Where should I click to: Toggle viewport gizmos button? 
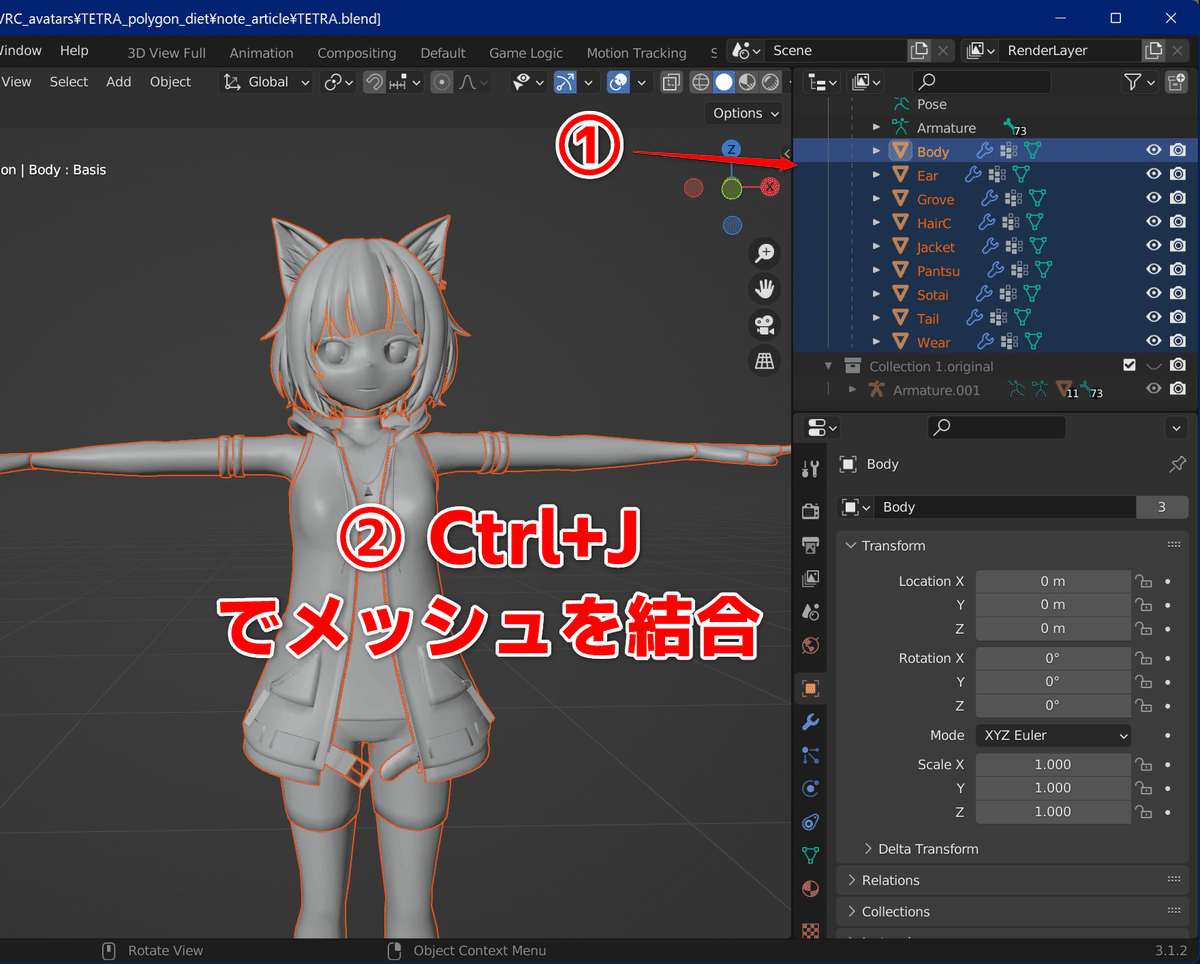point(566,82)
